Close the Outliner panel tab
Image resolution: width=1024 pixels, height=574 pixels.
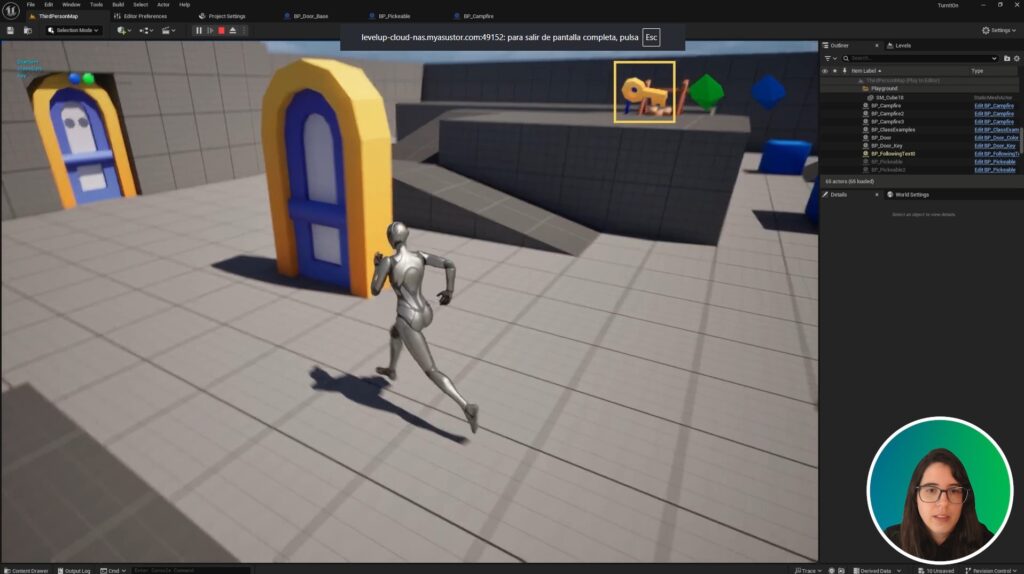[876, 46]
